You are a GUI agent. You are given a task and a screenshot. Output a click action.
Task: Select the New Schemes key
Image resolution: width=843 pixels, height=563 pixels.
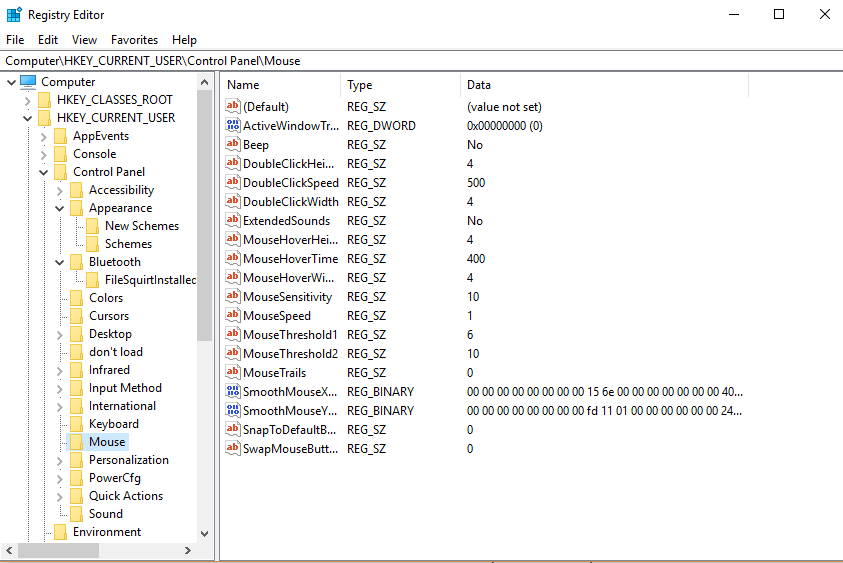coord(142,226)
